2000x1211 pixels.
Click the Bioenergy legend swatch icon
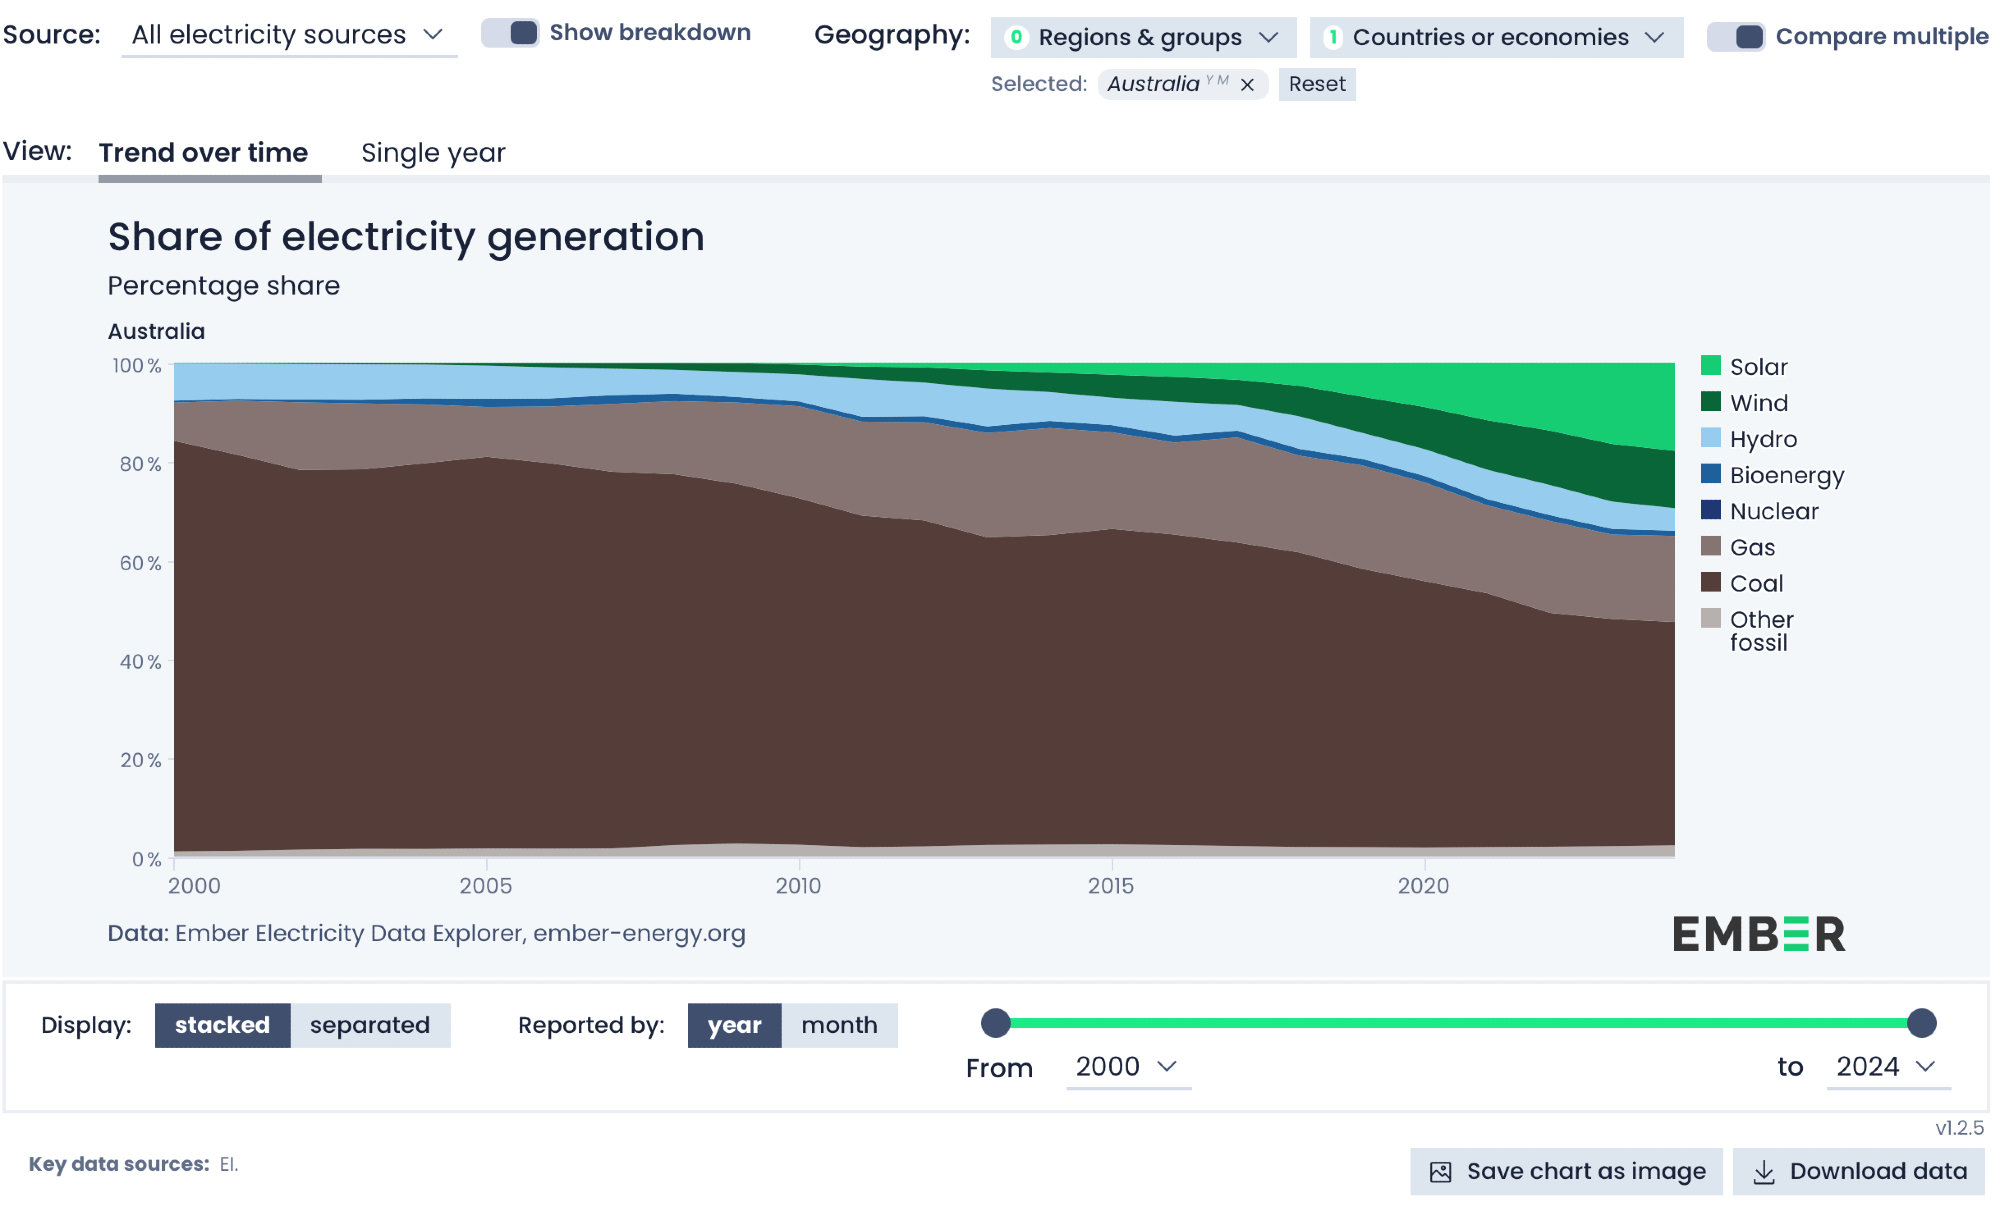(1711, 474)
